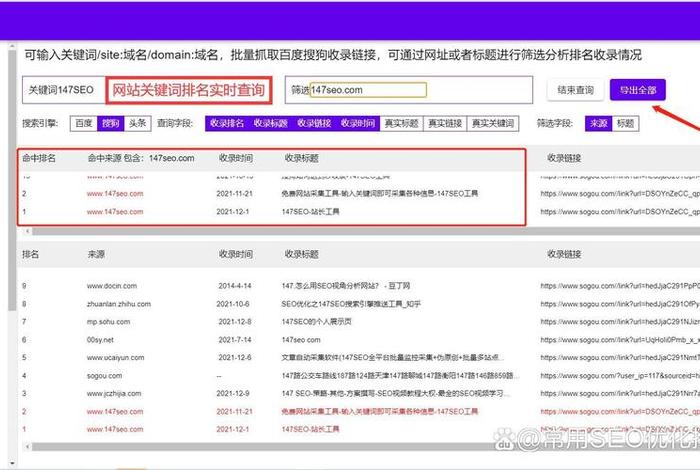Screen dimensions: 700x470
Task: Click left arrow of the 命中 table horizontal scrollbar
Action: pos(27,231)
